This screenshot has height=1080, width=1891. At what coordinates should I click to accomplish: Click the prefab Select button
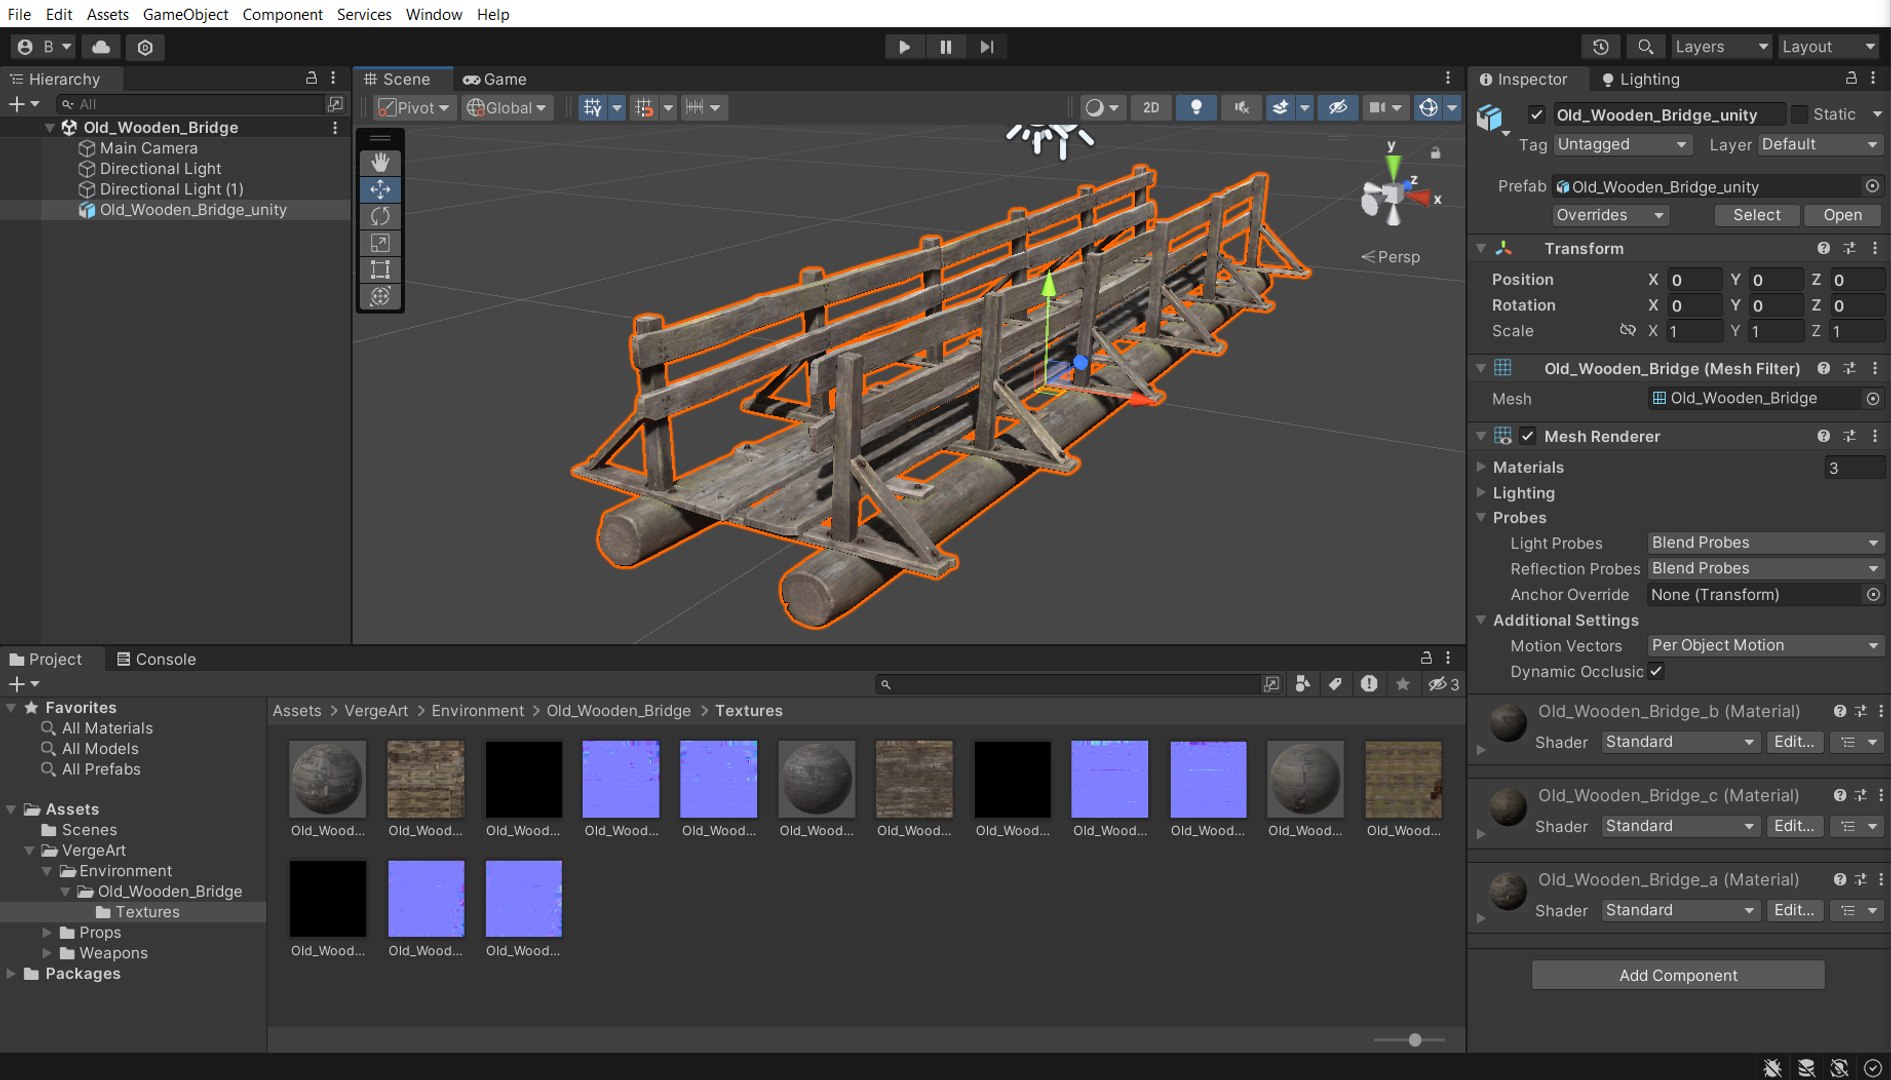[x=1756, y=215]
